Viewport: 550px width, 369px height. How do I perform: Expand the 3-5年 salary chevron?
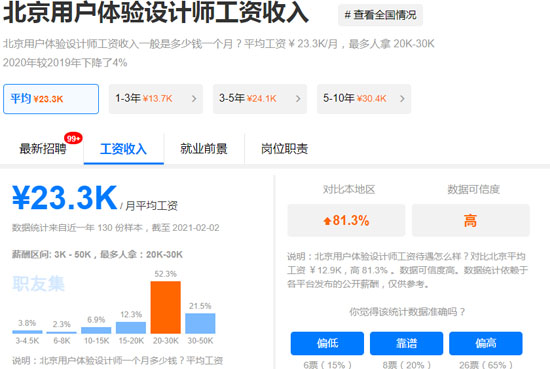pyautogui.click(x=298, y=99)
